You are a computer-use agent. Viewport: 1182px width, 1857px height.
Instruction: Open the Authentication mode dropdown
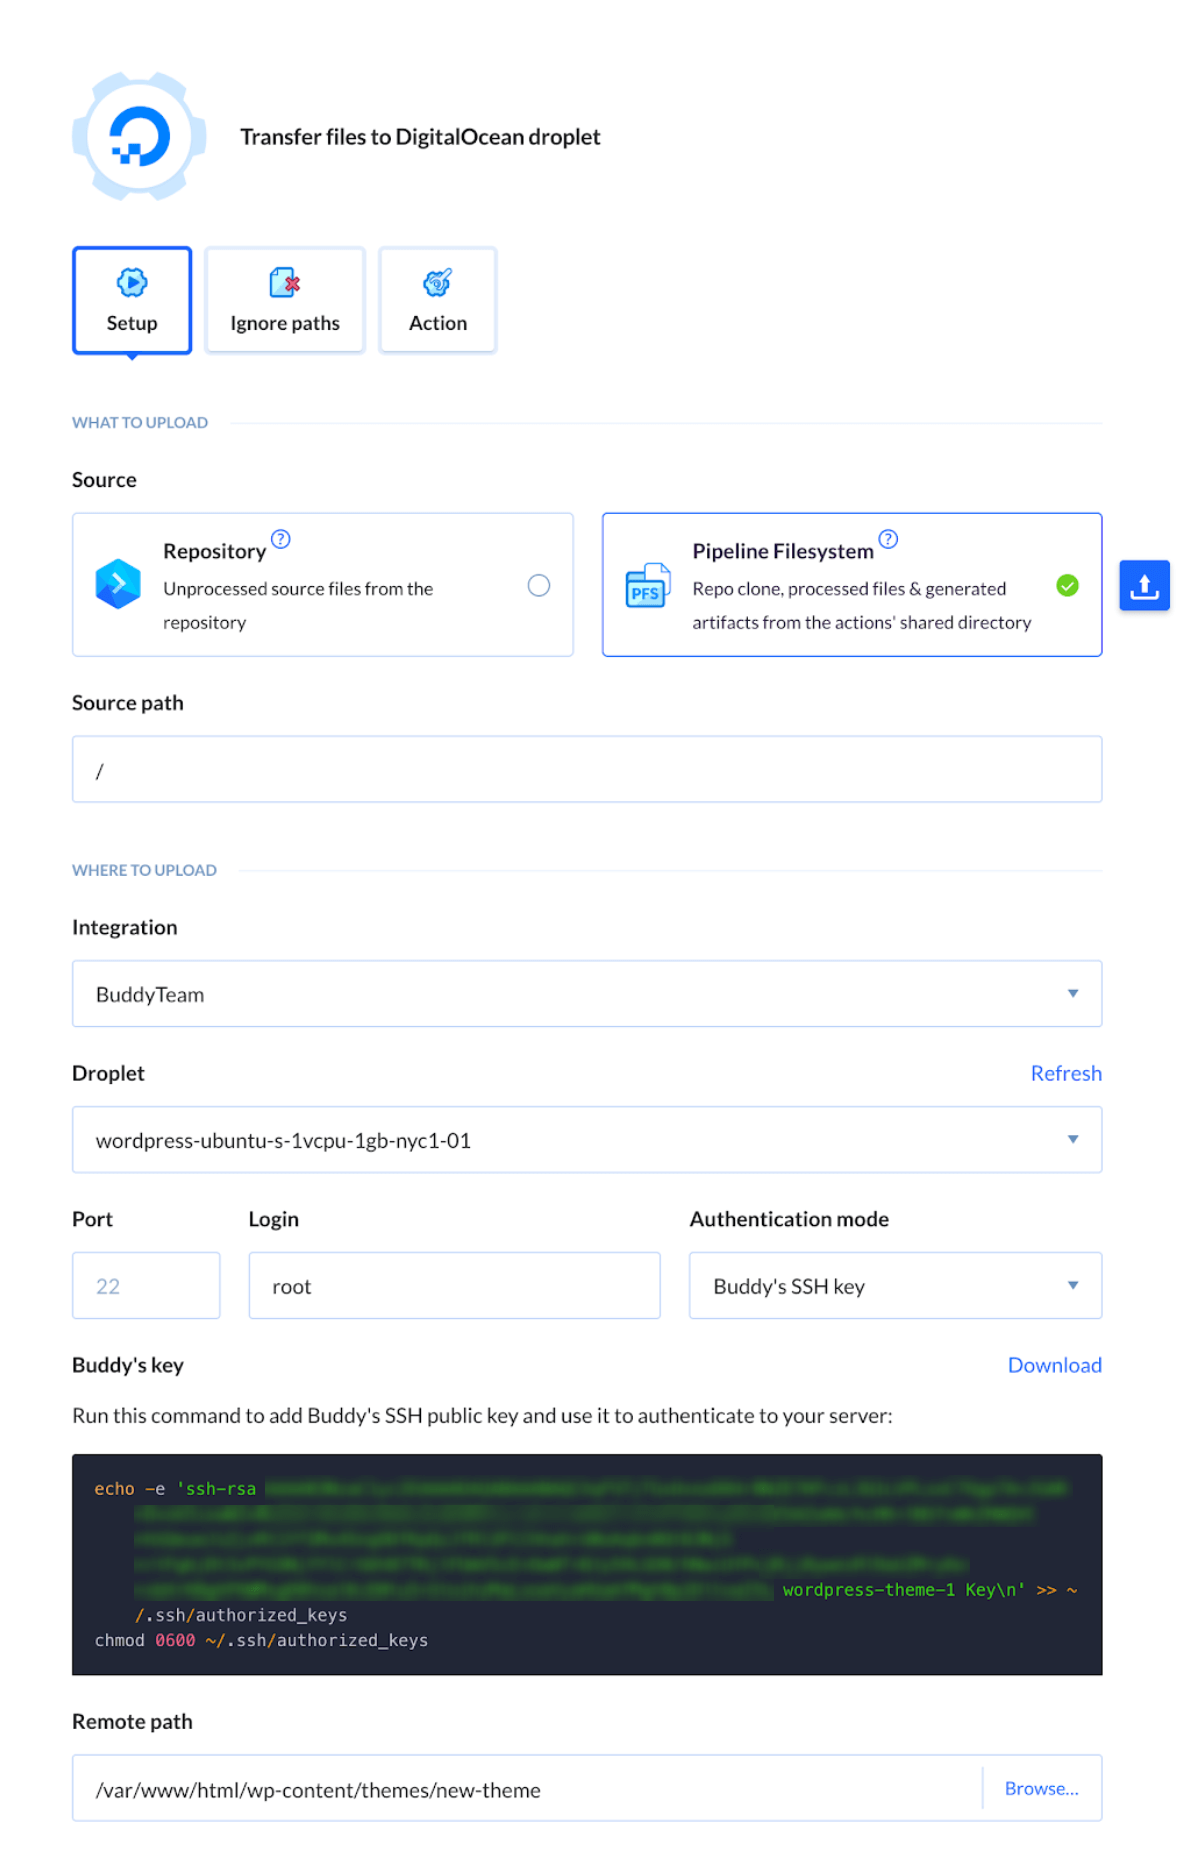895,1285
